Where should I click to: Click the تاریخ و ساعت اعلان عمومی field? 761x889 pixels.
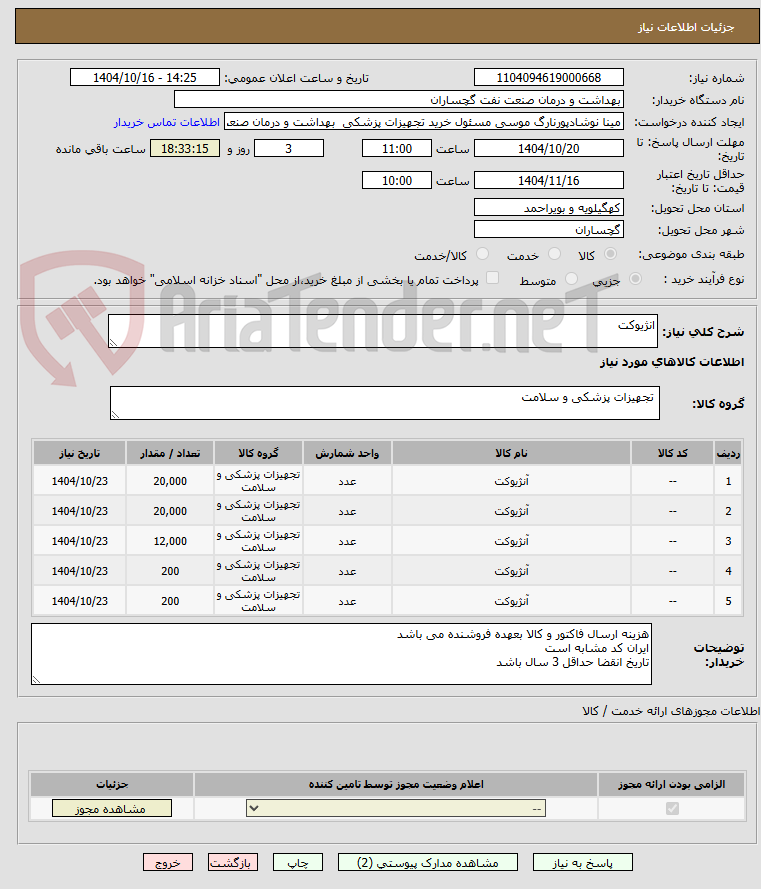145,78
